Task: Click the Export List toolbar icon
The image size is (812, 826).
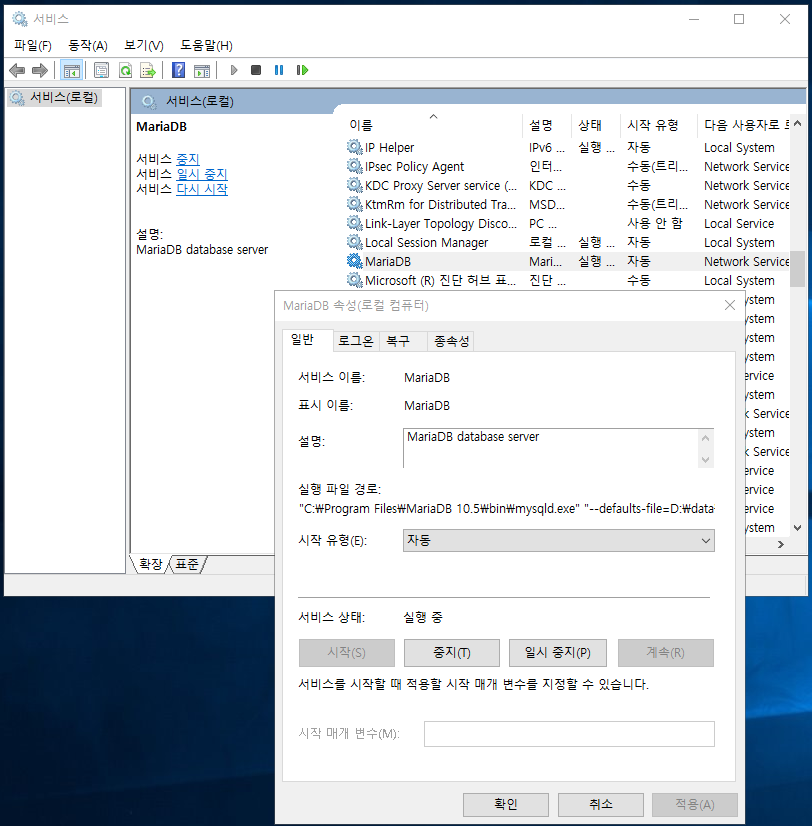Action: tap(148, 70)
